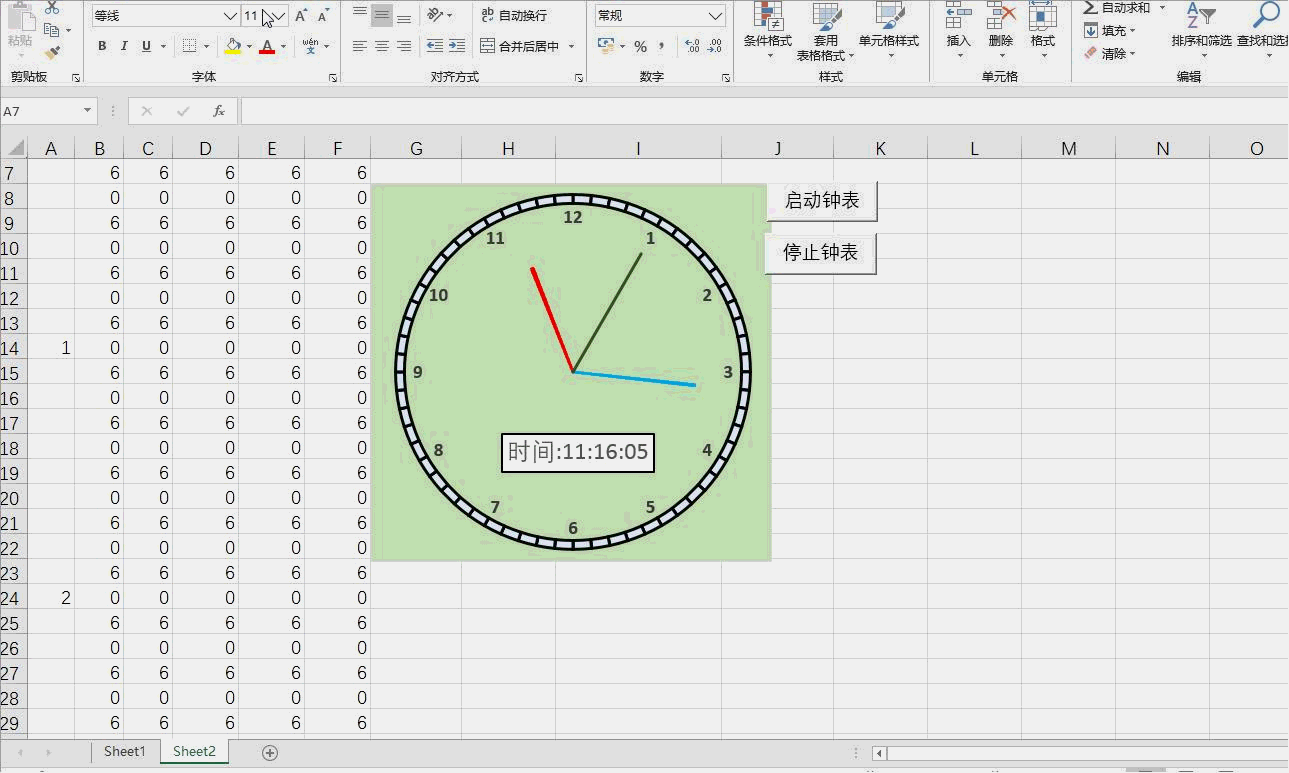This screenshot has height=773, width=1289.
Task: Center text horizontally
Action: point(382,46)
